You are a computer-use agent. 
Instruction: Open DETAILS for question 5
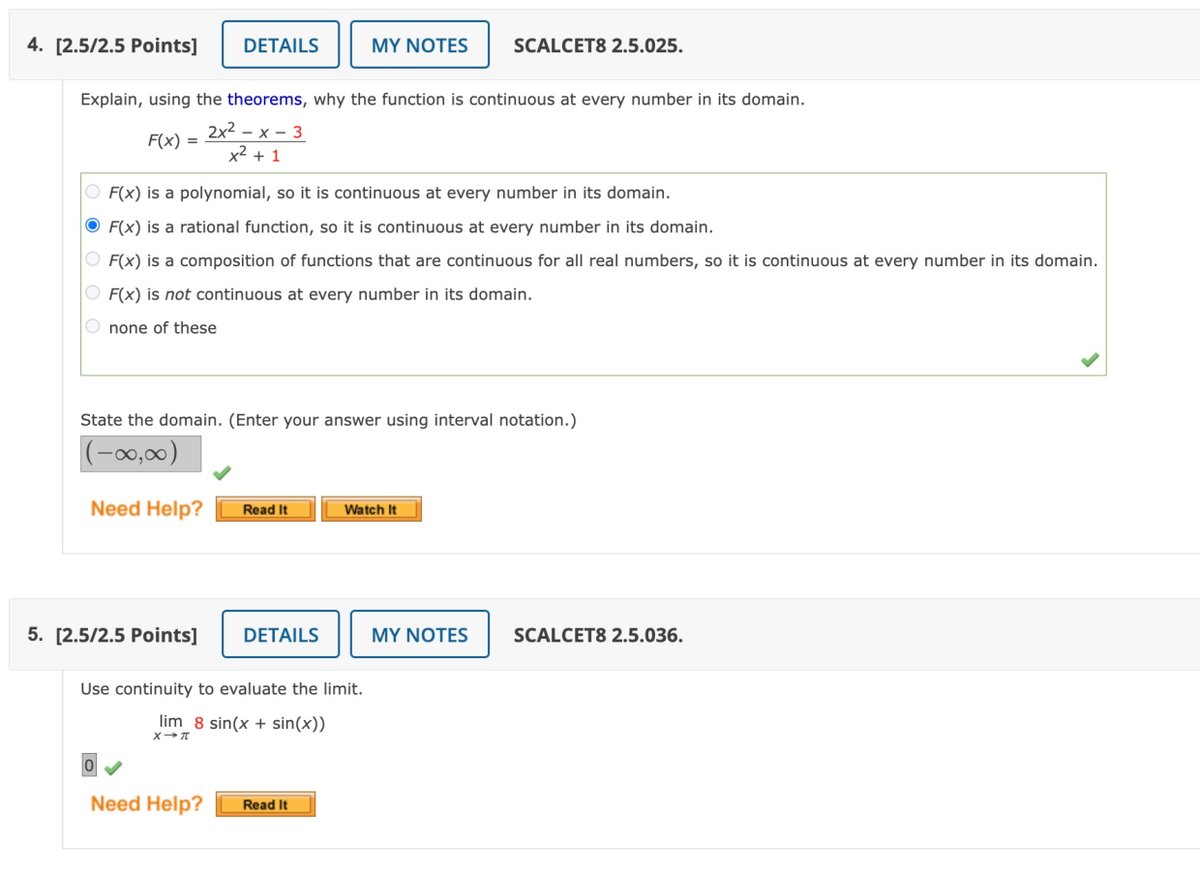280,634
